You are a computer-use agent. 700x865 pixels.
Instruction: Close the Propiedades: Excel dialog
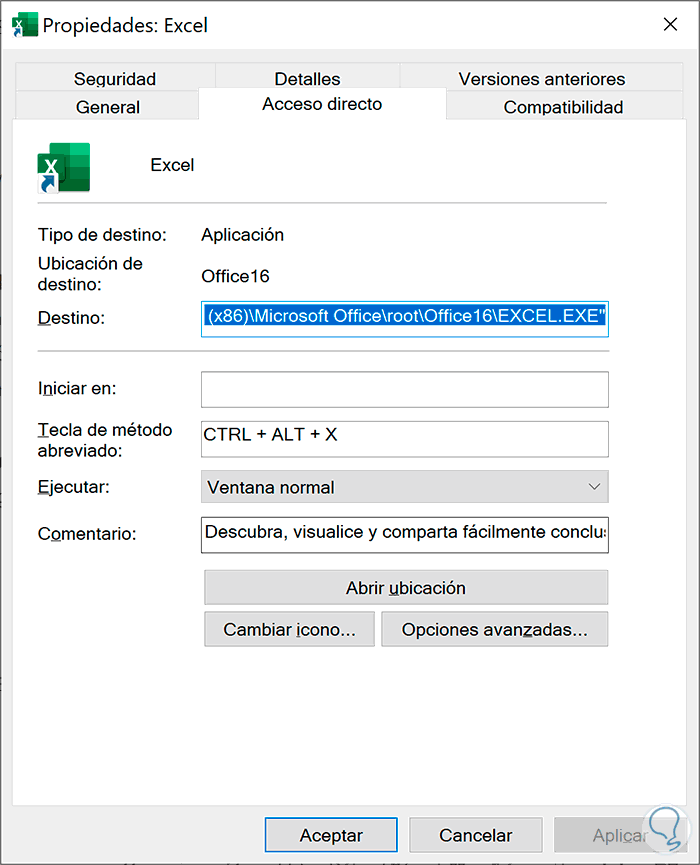click(x=670, y=24)
